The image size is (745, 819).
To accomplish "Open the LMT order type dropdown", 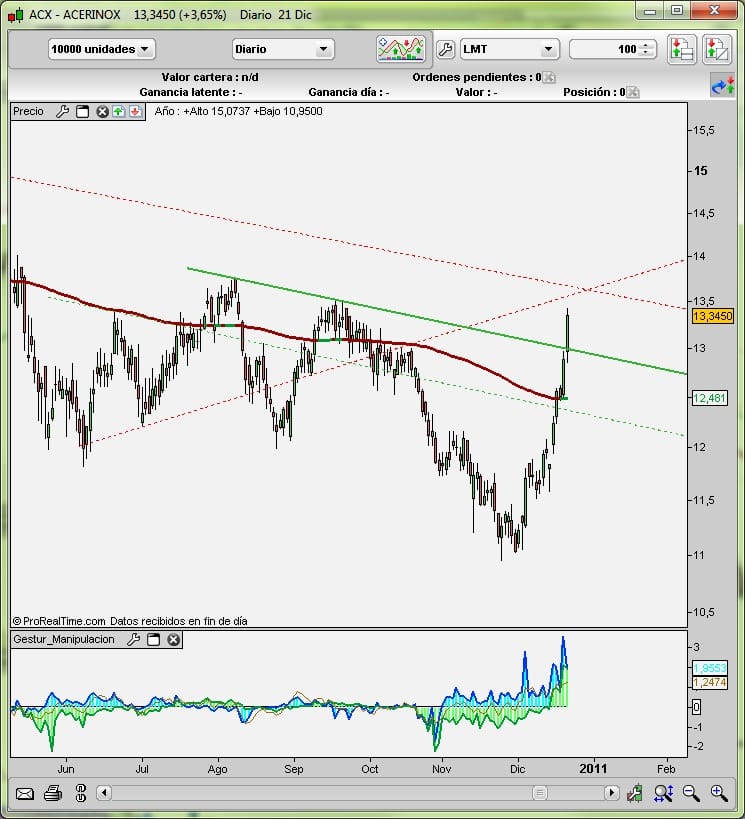I will [x=509, y=49].
